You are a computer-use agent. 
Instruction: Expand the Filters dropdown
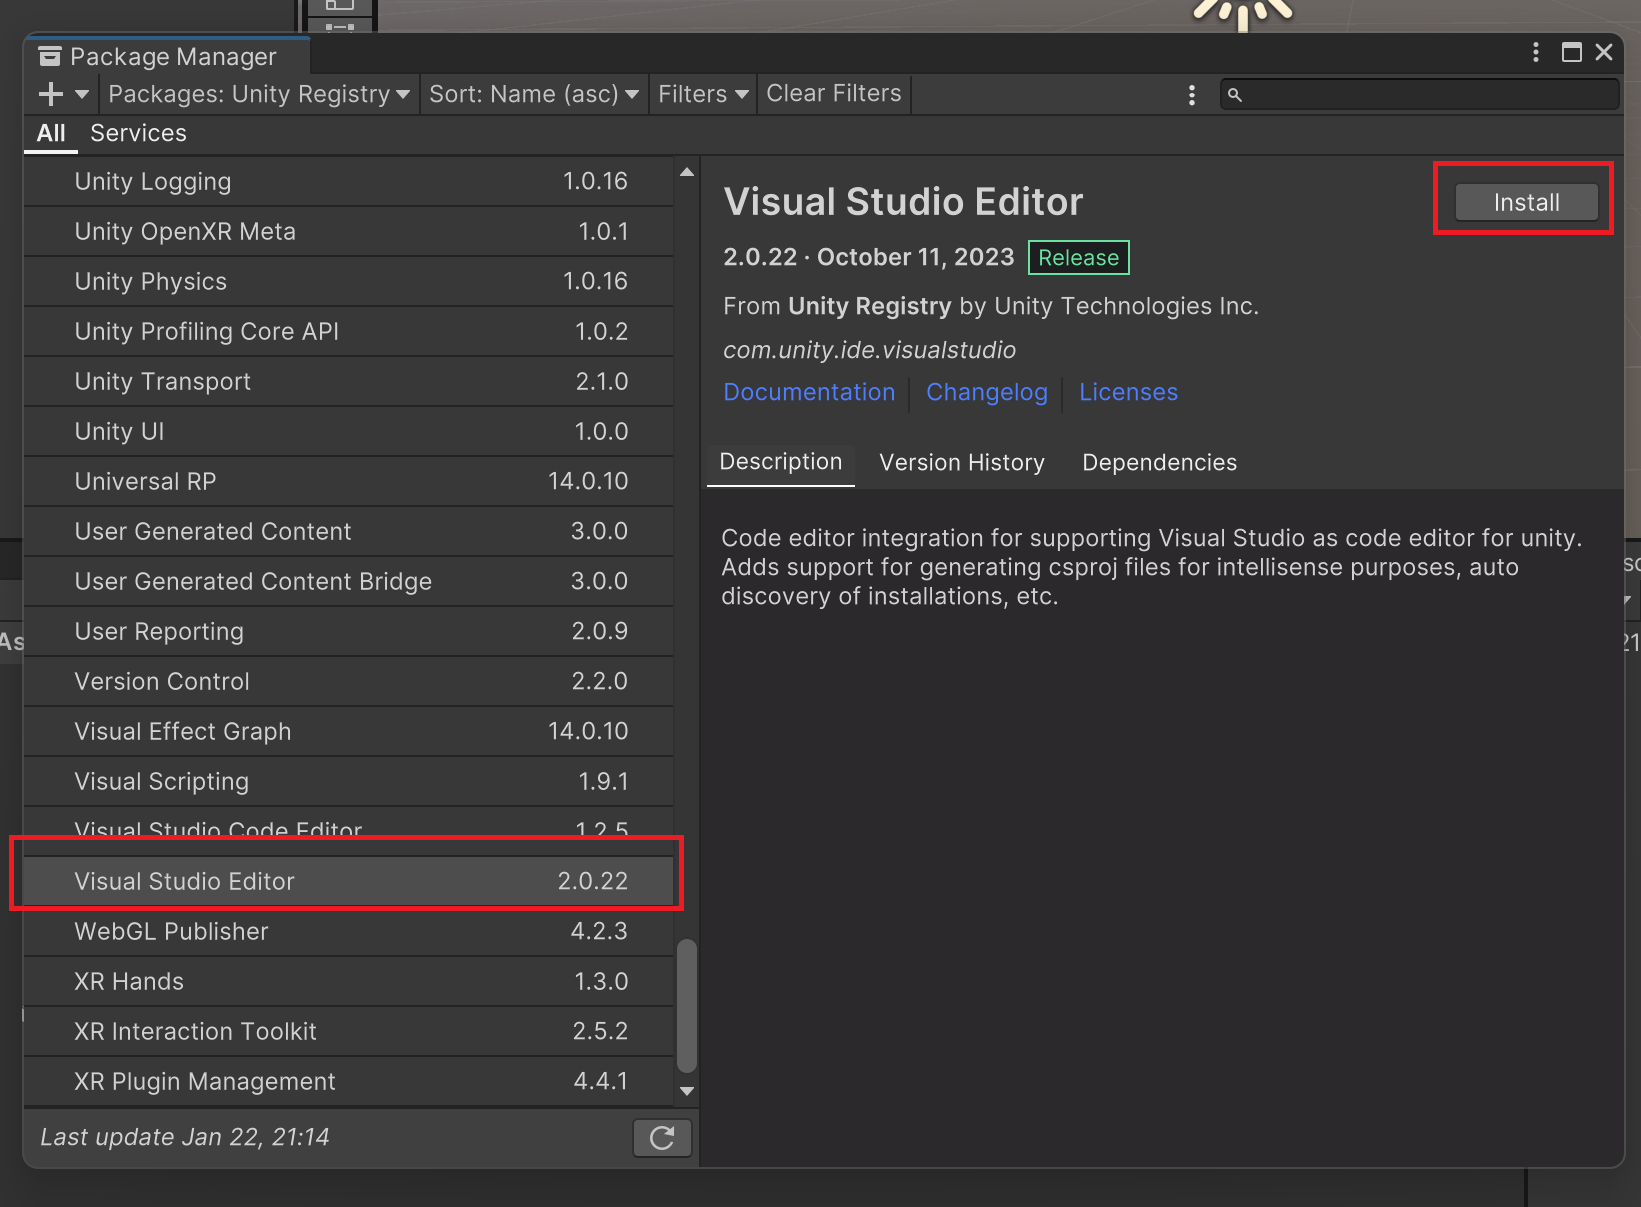click(703, 94)
